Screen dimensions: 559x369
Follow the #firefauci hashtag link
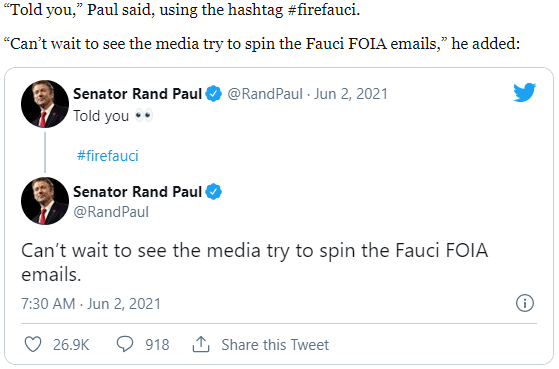click(108, 156)
